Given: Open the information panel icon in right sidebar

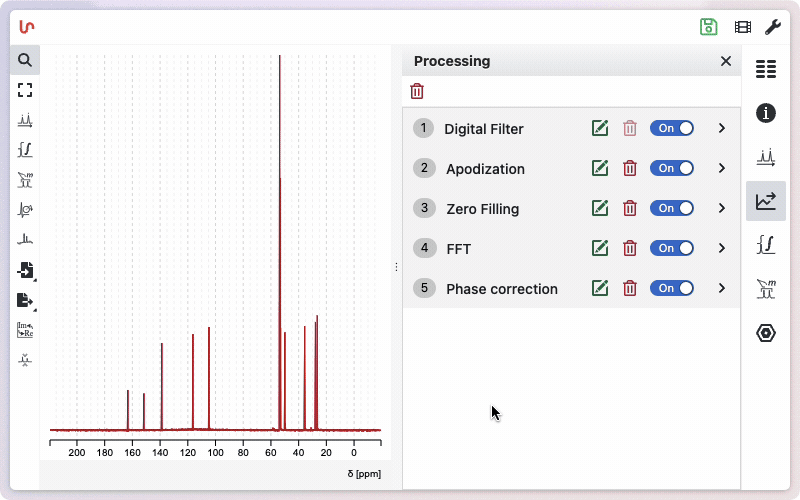Looking at the screenshot, I should coord(766,113).
